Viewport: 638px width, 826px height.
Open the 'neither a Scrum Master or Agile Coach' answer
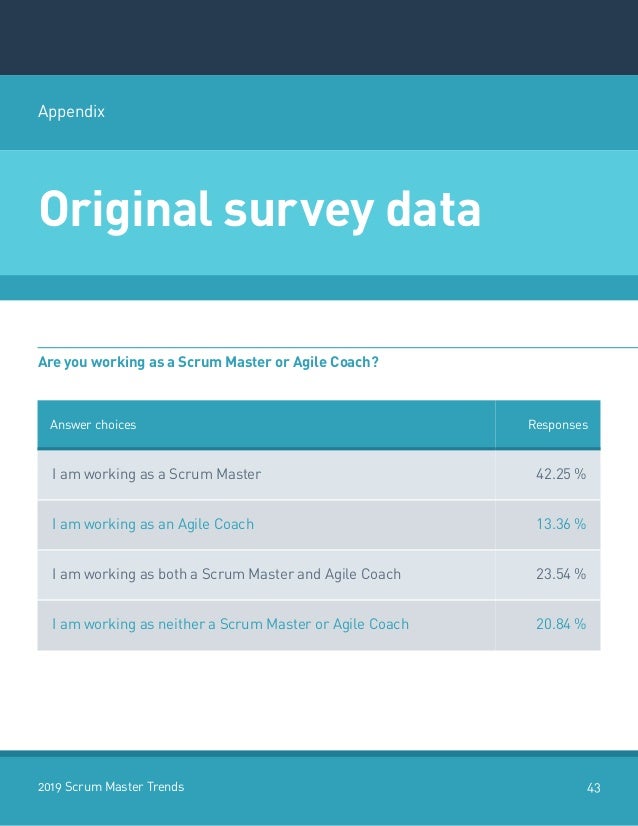pyautogui.click(x=230, y=624)
